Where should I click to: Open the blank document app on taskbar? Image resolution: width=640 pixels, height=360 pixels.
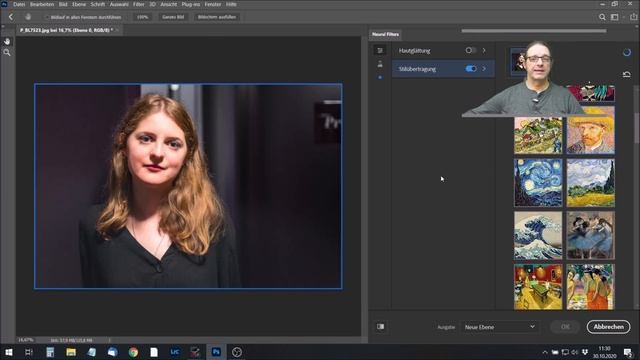coord(154,352)
